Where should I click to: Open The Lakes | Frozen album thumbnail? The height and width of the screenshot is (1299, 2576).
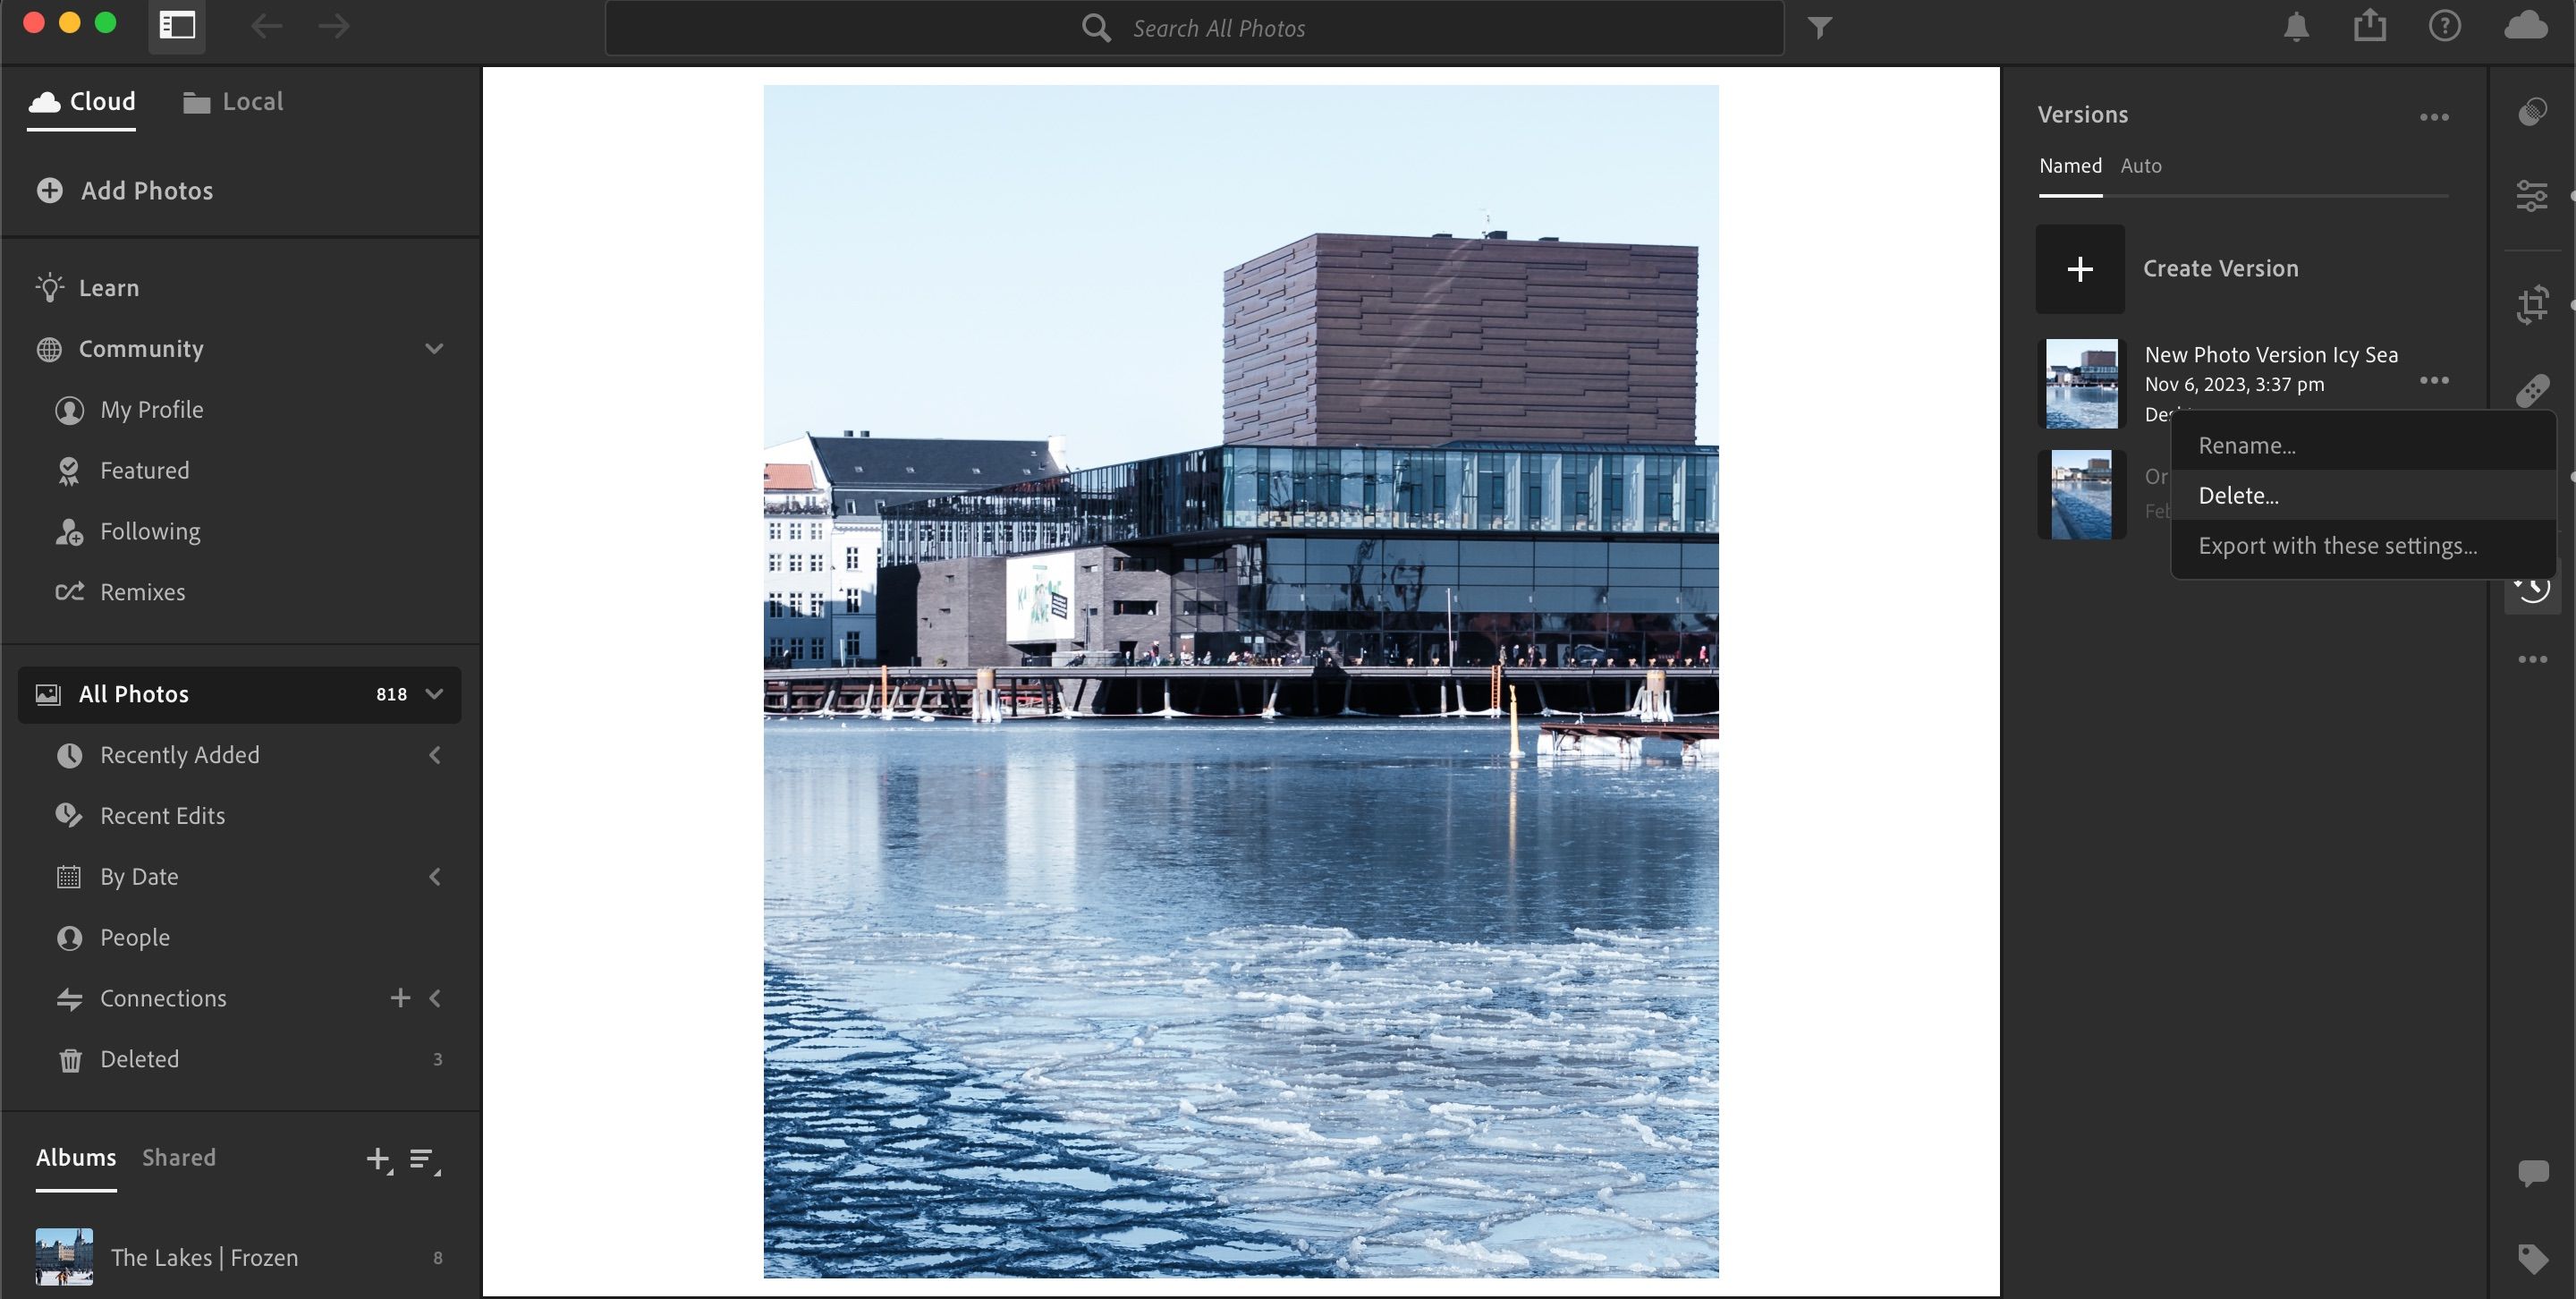click(x=64, y=1257)
